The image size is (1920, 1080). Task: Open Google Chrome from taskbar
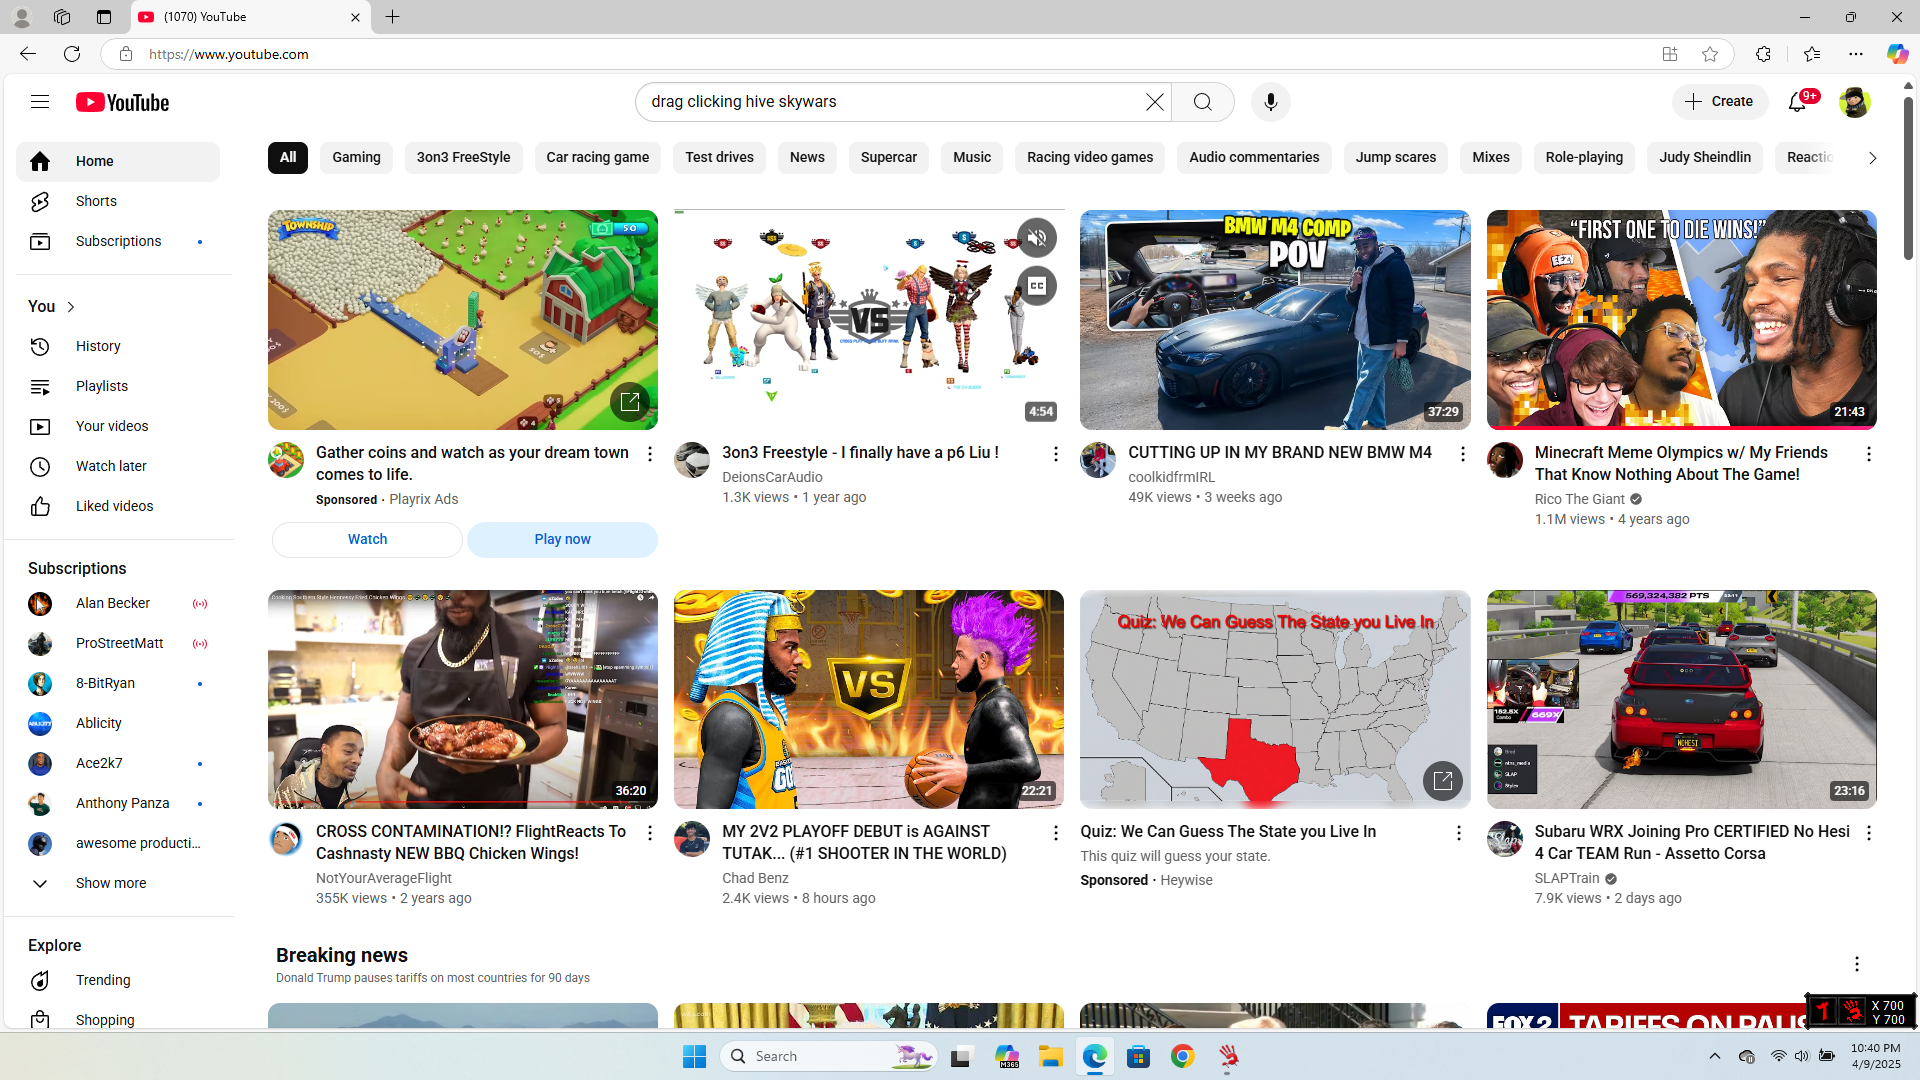pos(1182,1056)
